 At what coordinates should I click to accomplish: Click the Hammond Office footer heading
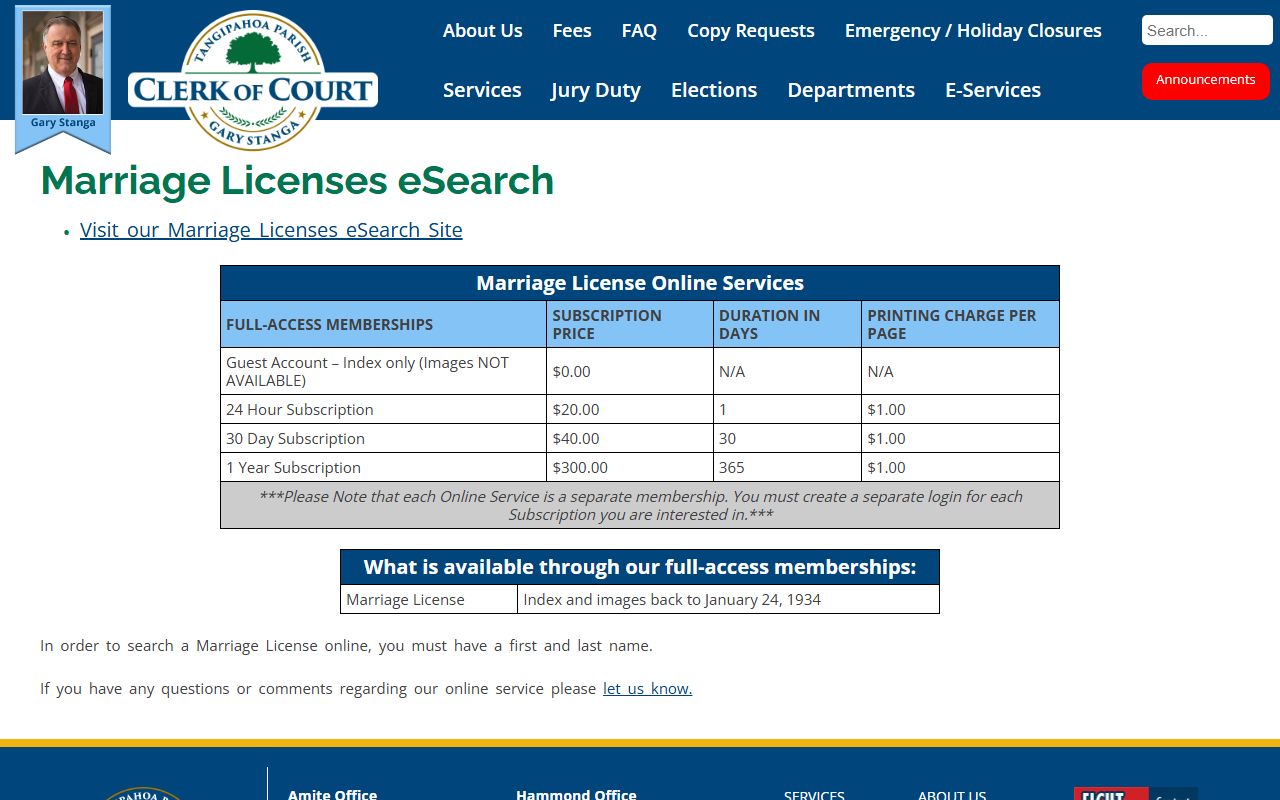576,795
